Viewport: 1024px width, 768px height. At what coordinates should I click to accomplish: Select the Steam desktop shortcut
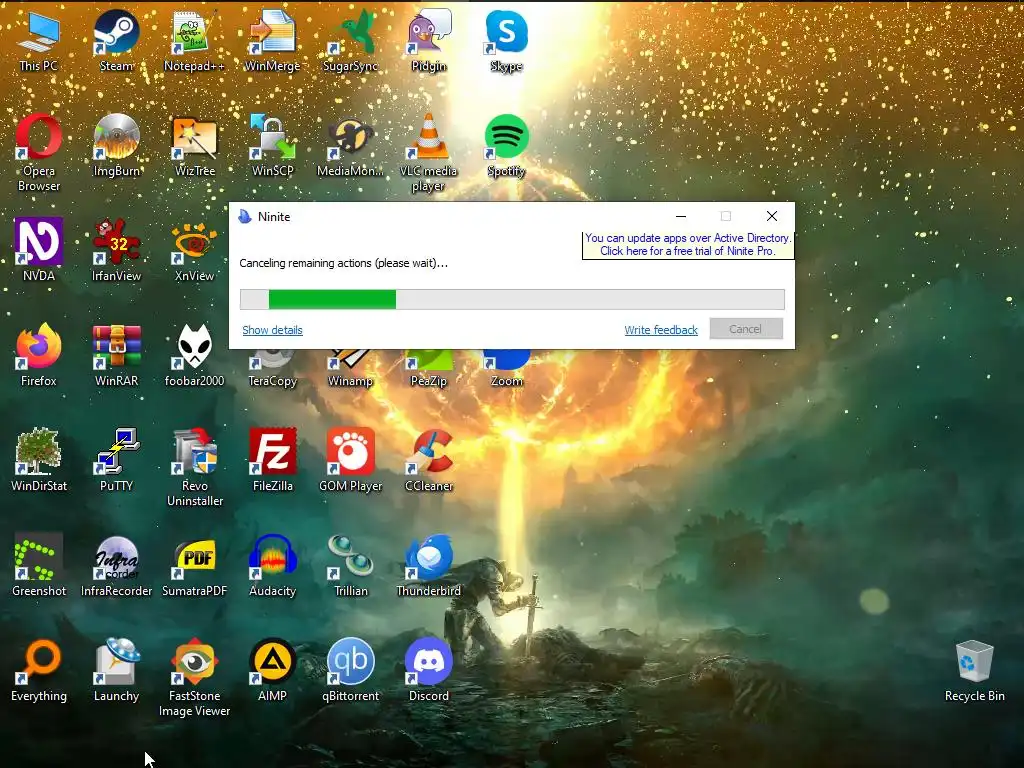pyautogui.click(x=116, y=40)
